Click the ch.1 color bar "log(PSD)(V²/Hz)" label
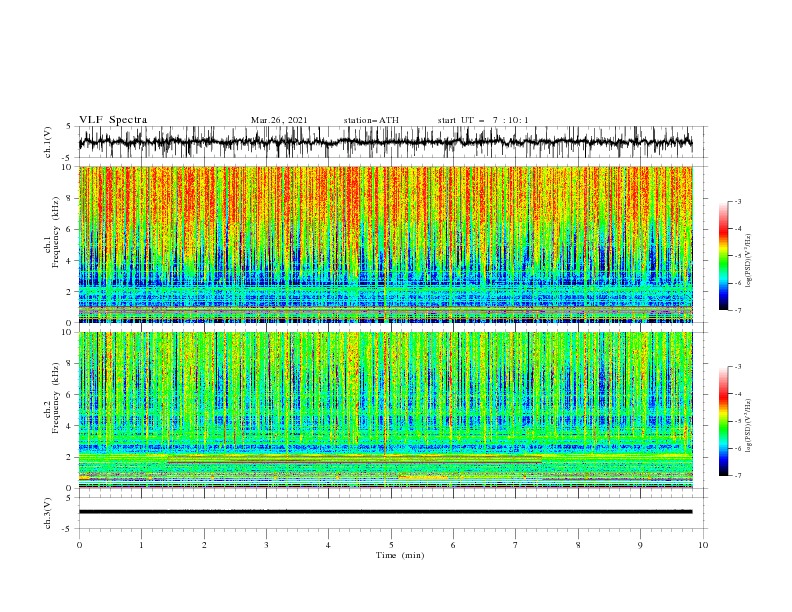792x612 pixels. coord(748,261)
